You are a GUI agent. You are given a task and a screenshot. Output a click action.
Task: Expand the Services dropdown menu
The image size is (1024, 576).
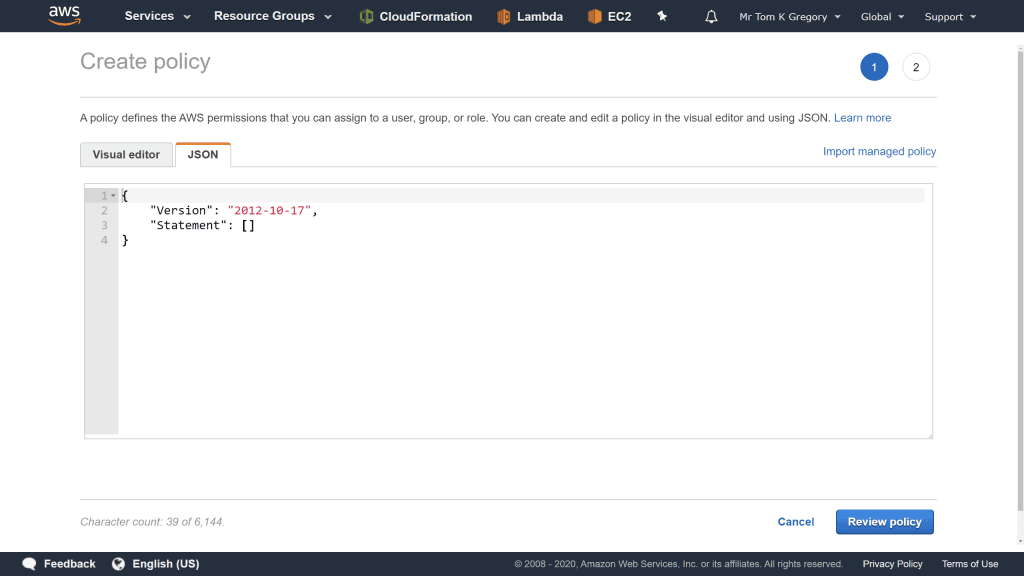pos(157,16)
